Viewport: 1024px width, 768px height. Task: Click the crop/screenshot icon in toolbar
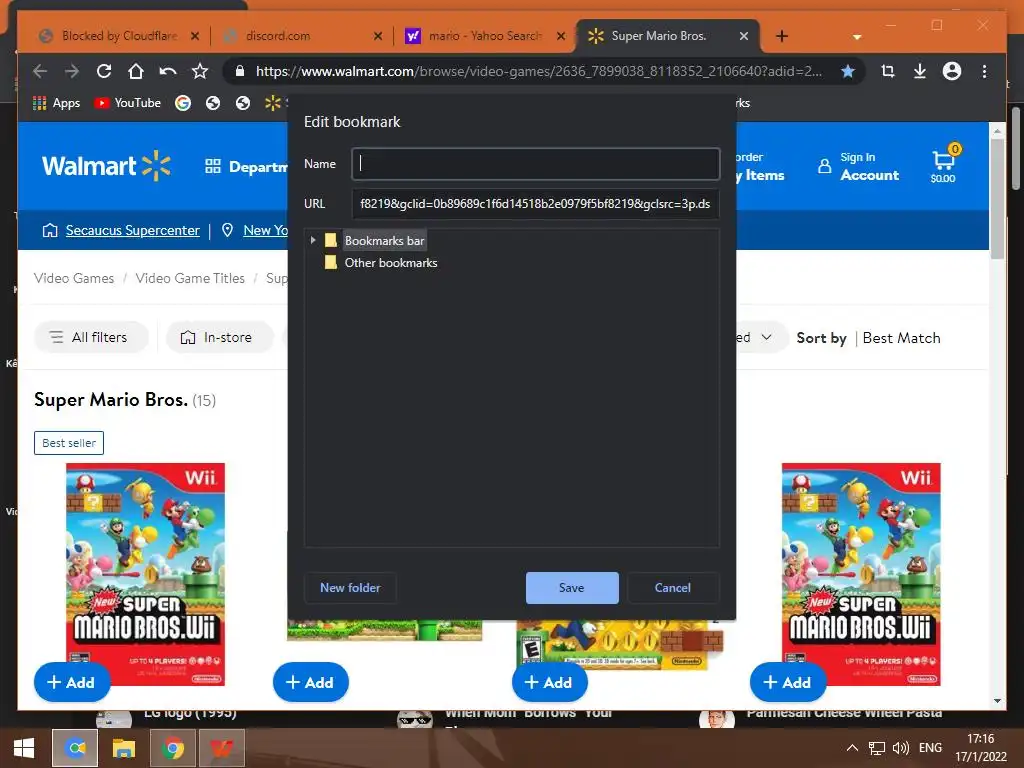tap(888, 71)
